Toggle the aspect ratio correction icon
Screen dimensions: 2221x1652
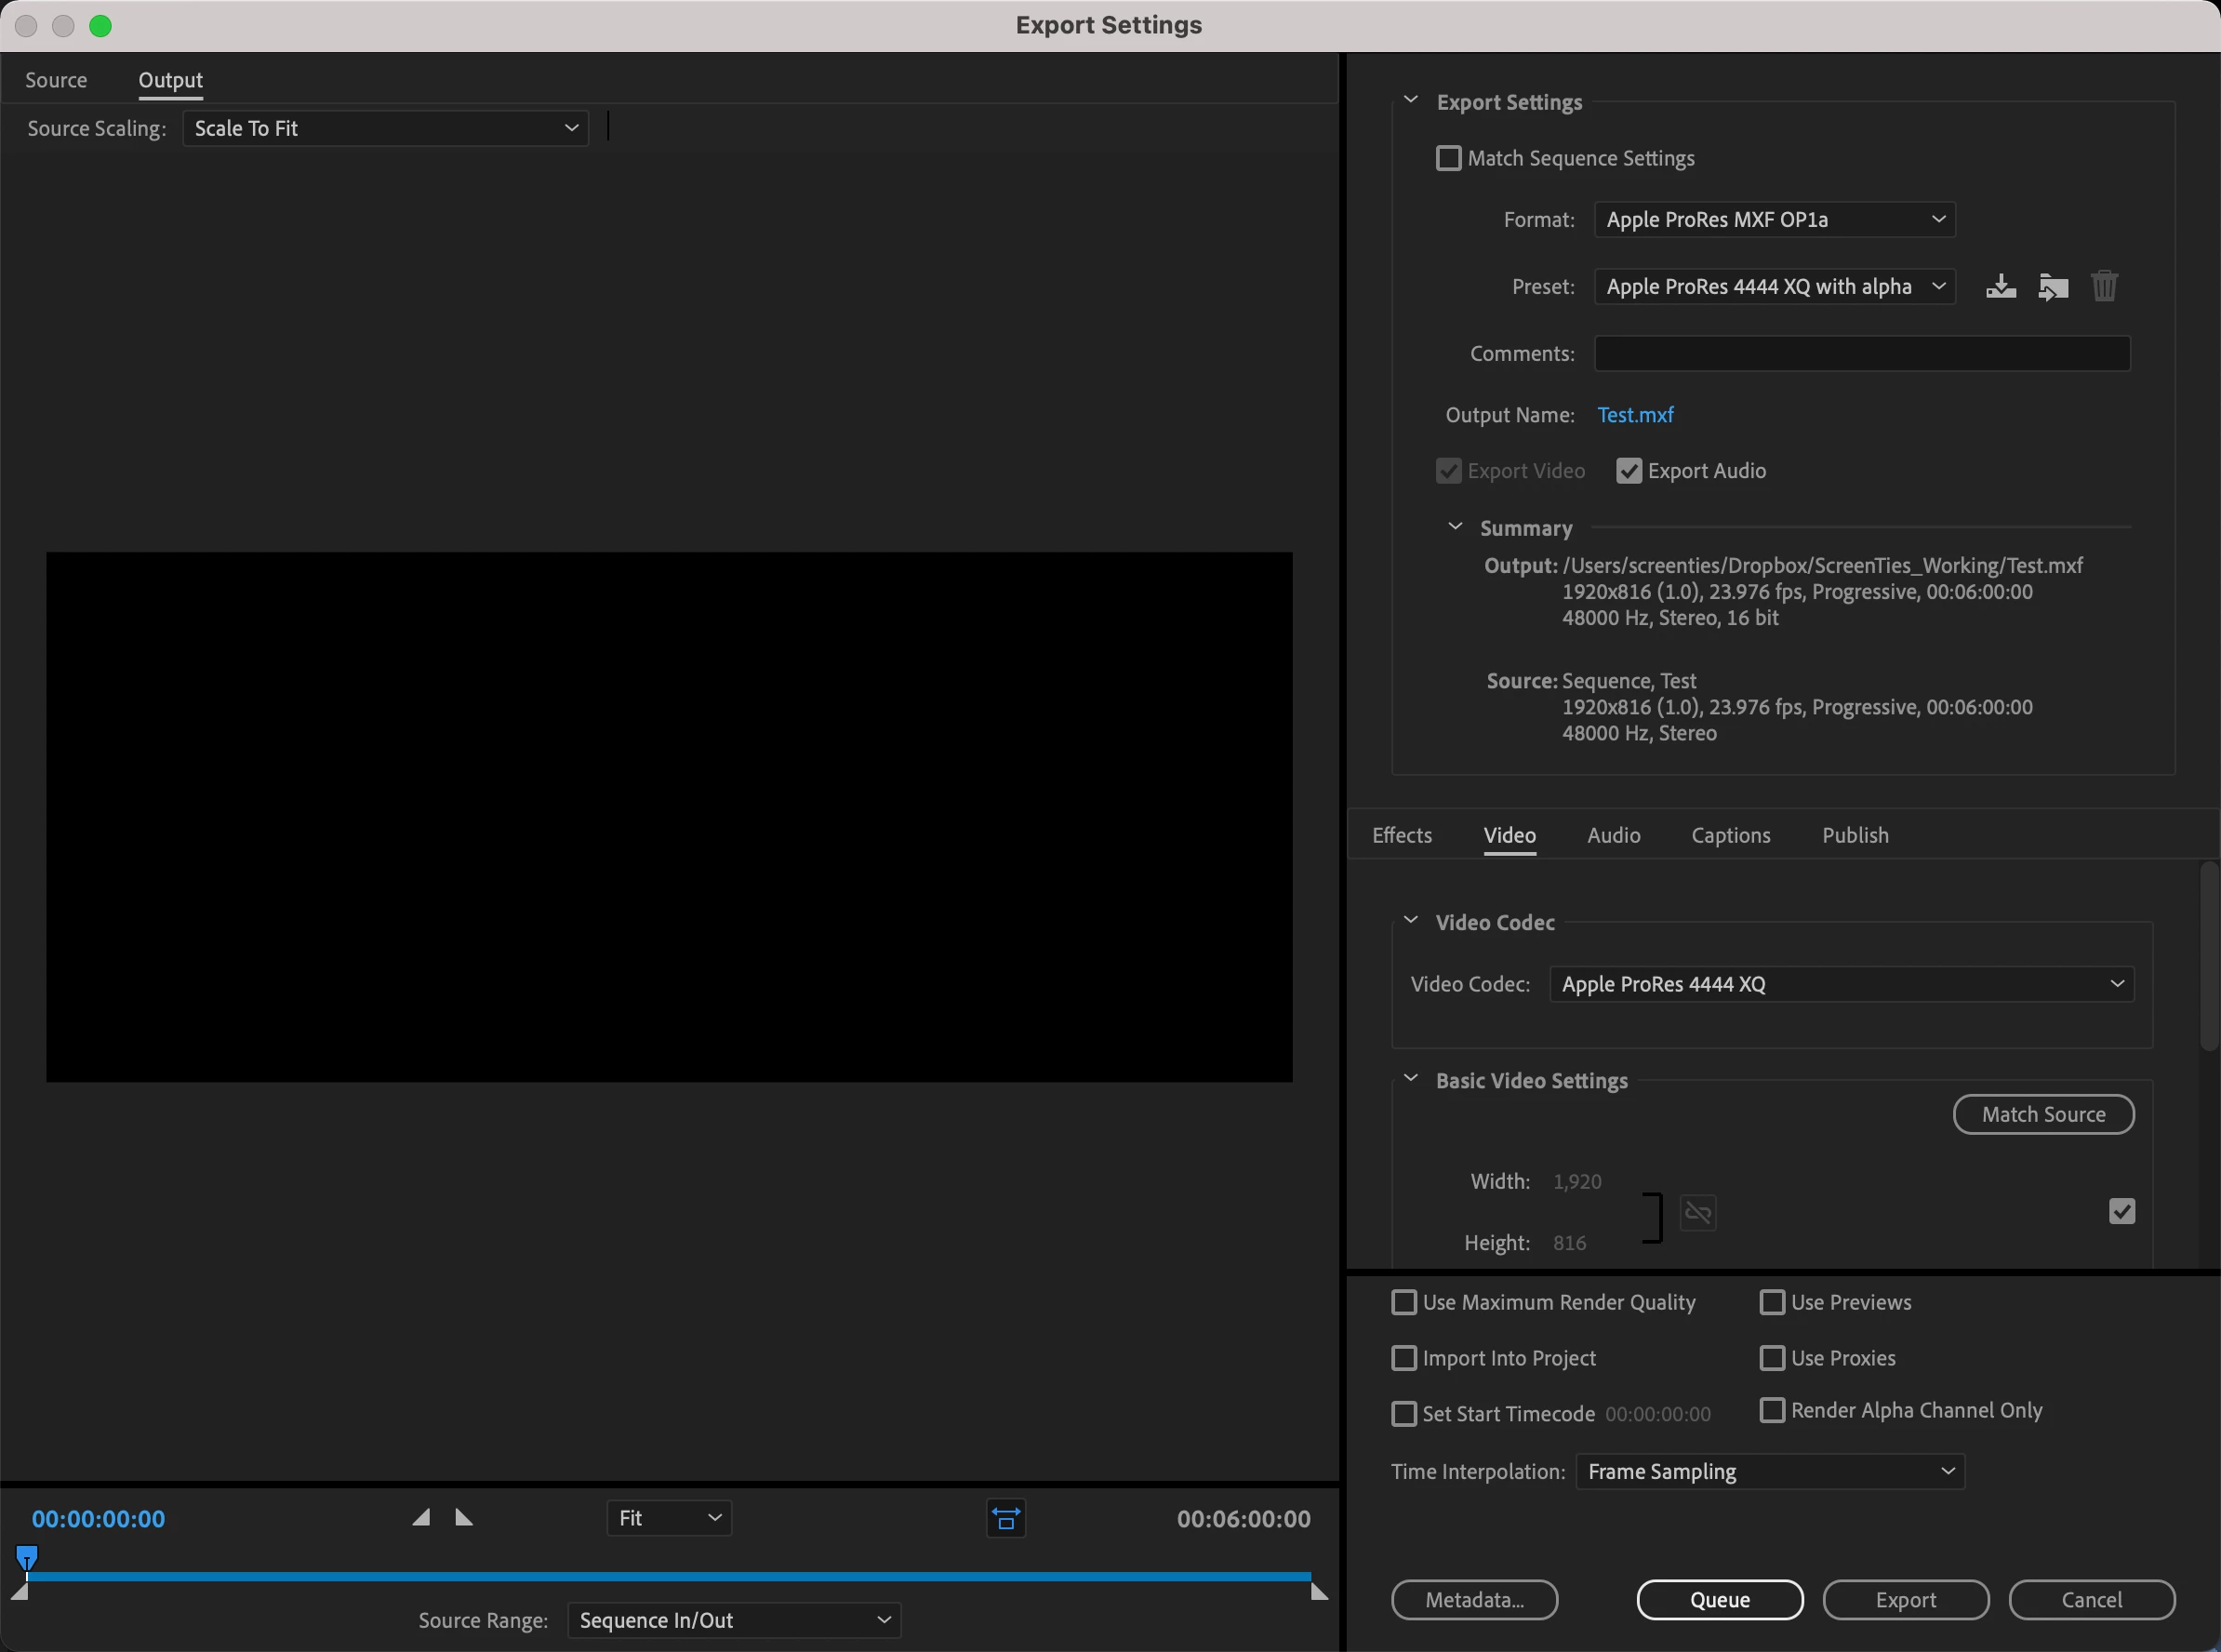[1005, 1518]
